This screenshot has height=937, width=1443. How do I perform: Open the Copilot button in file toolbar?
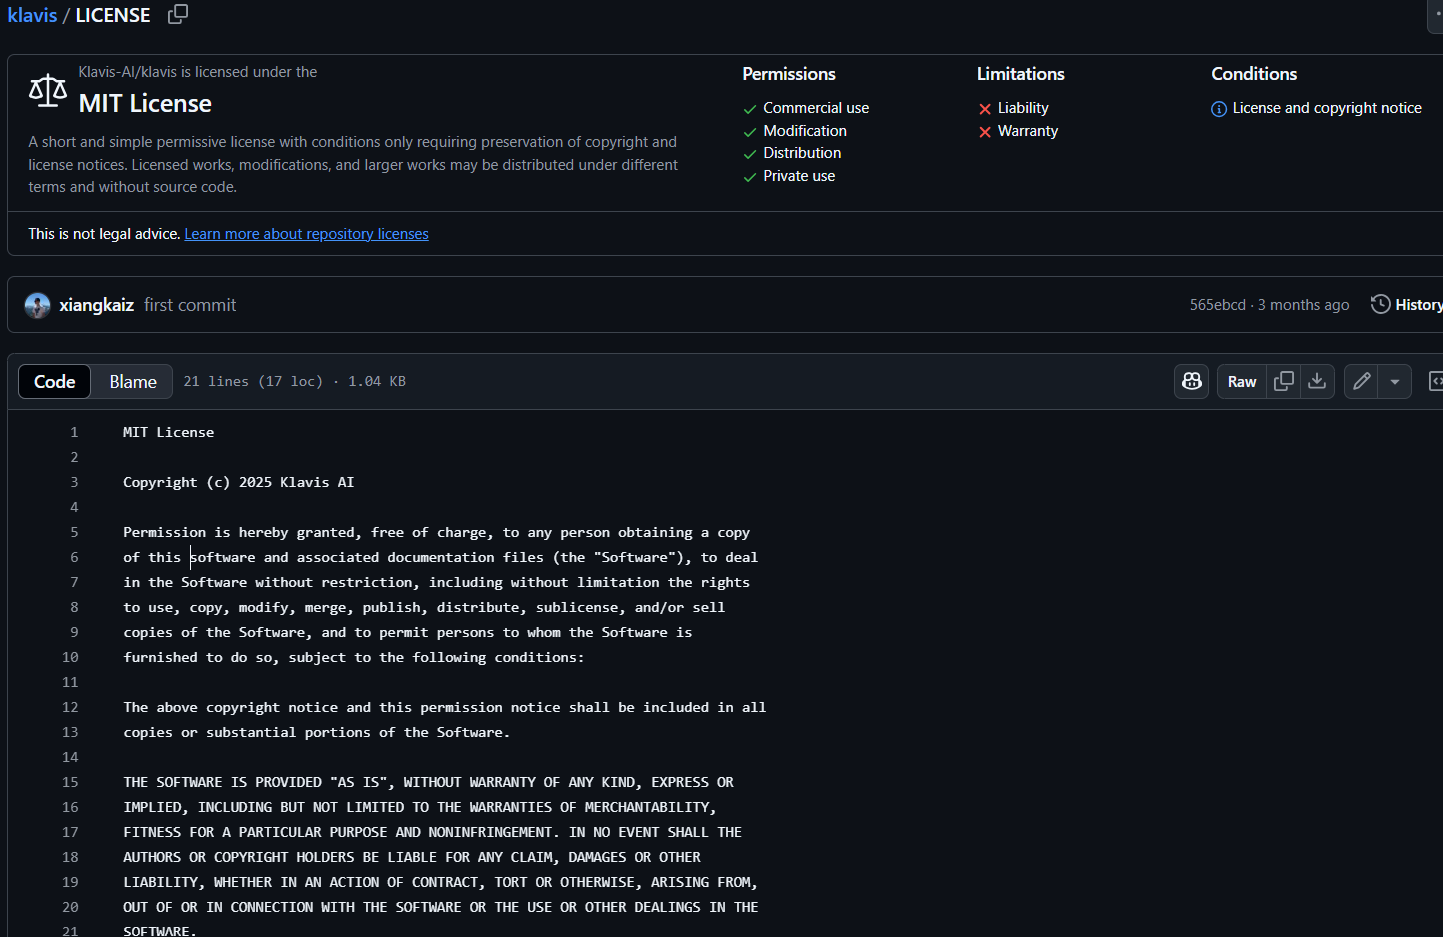[x=1191, y=381]
